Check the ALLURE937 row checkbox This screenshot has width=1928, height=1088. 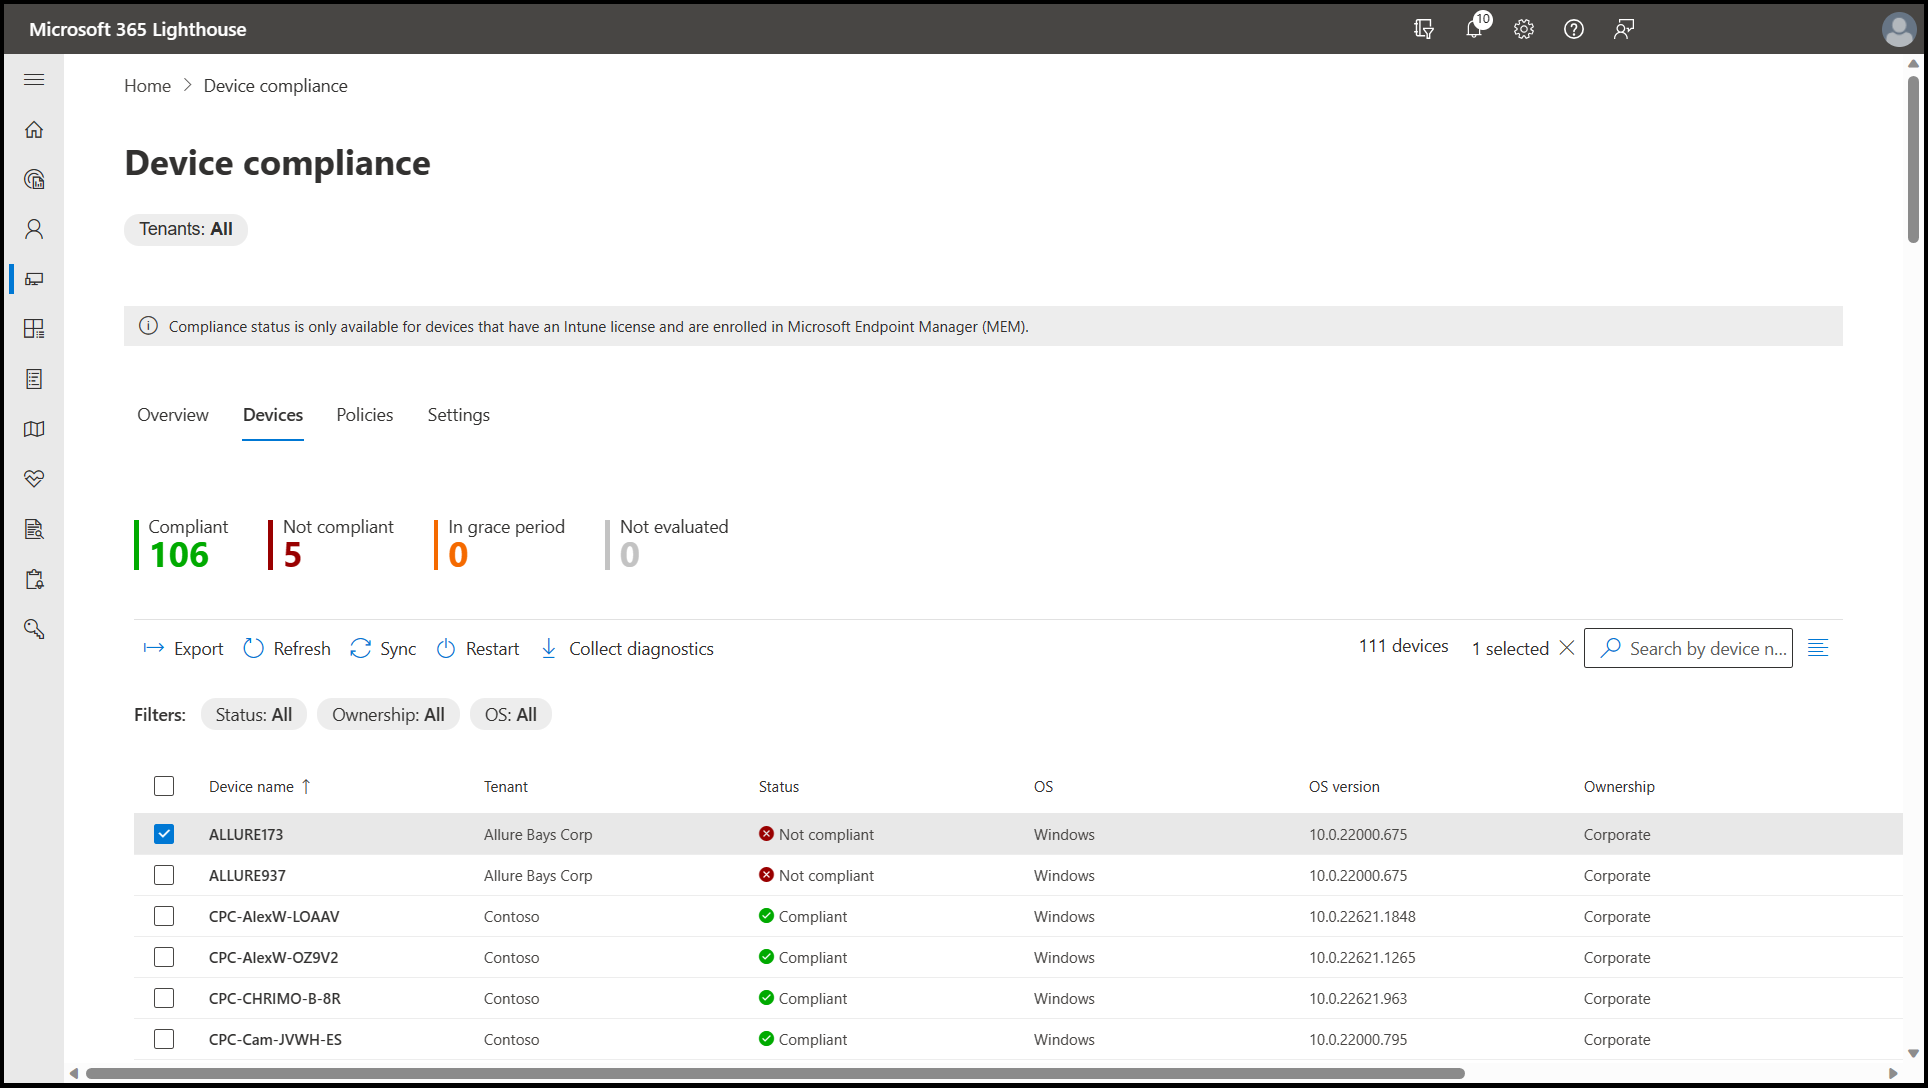click(x=164, y=875)
